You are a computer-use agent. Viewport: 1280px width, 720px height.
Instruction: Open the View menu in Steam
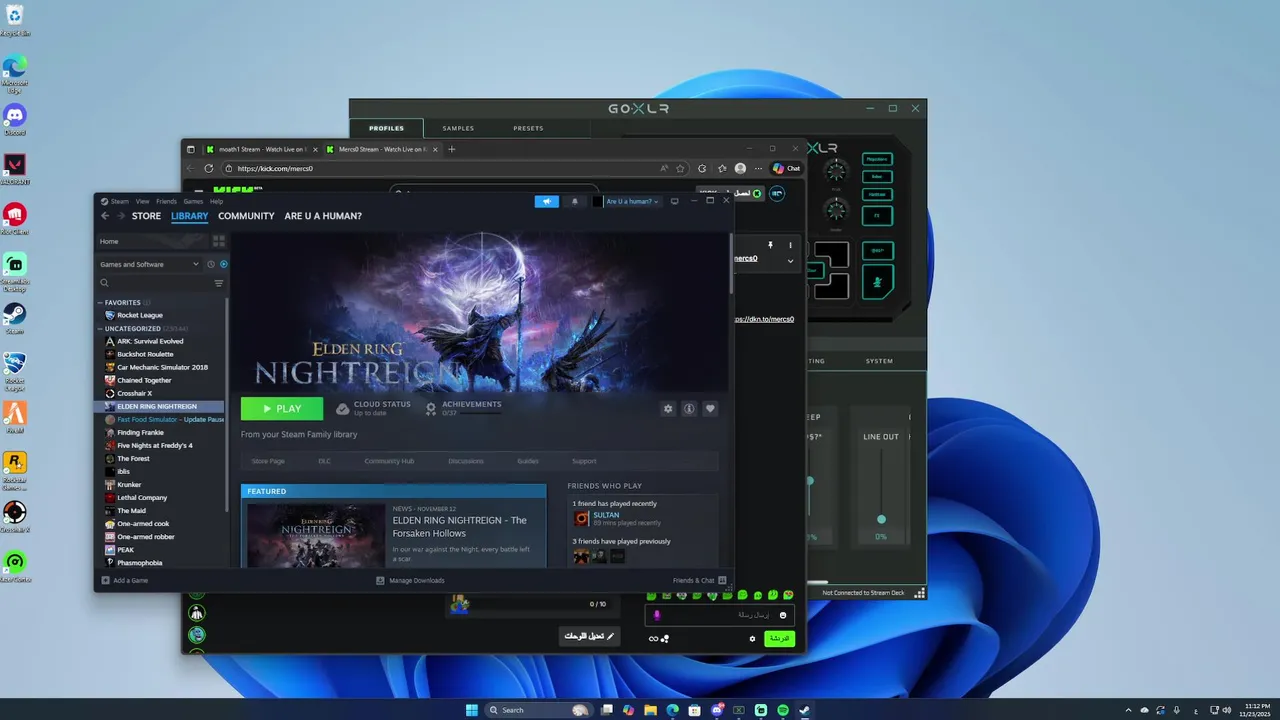click(x=142, y=201)
